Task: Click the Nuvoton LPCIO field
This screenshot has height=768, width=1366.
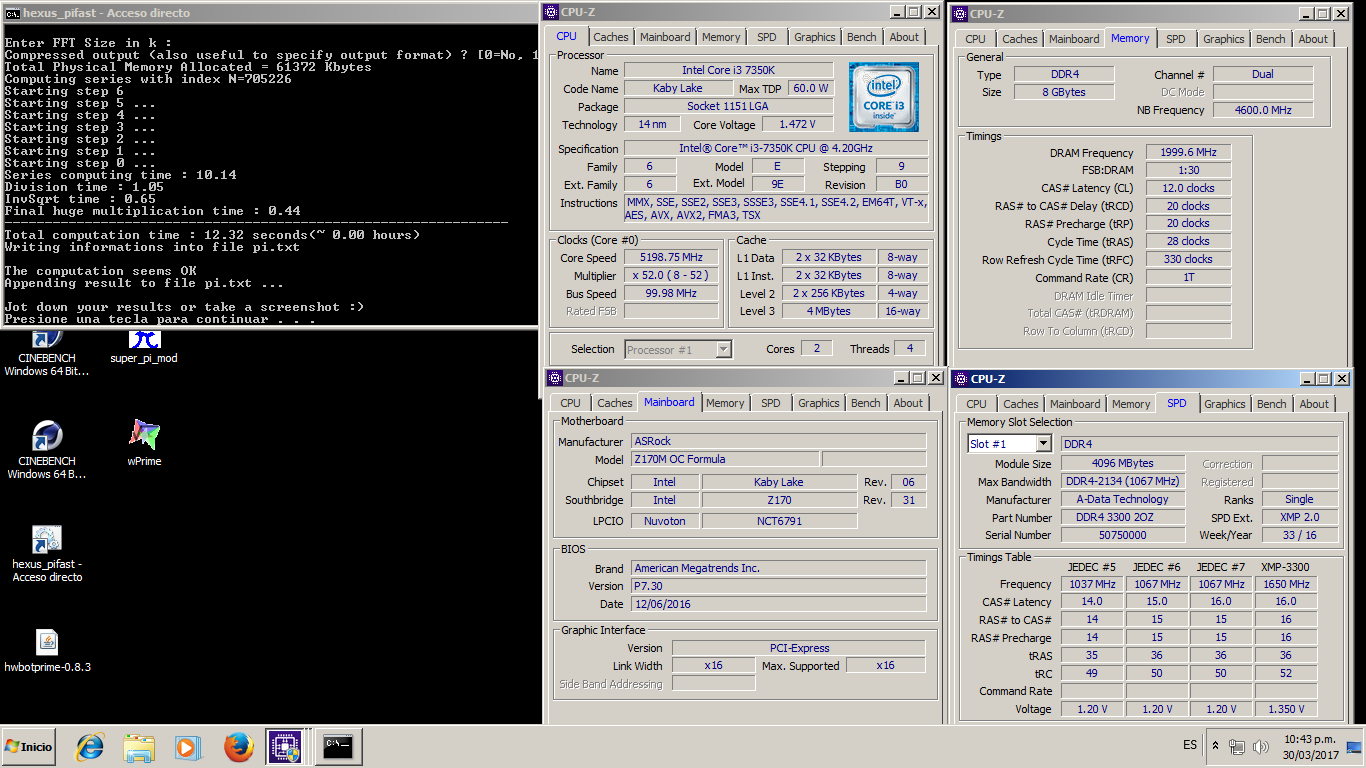Action: coord(665,521)
